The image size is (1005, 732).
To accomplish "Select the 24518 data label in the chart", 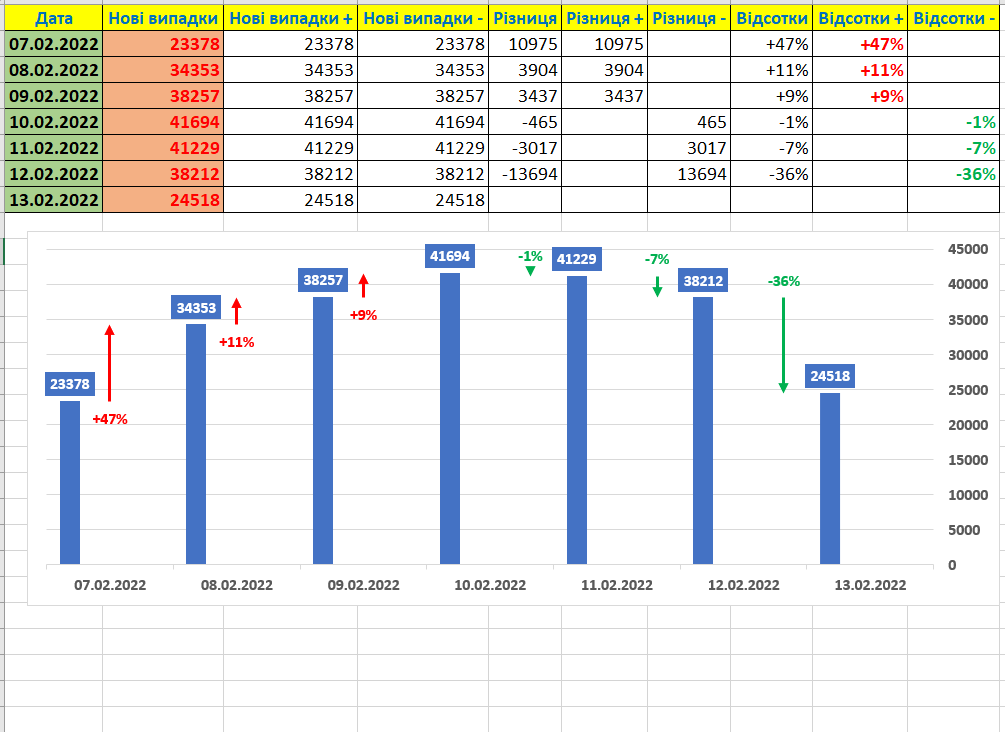I will [x=830, y=377].
